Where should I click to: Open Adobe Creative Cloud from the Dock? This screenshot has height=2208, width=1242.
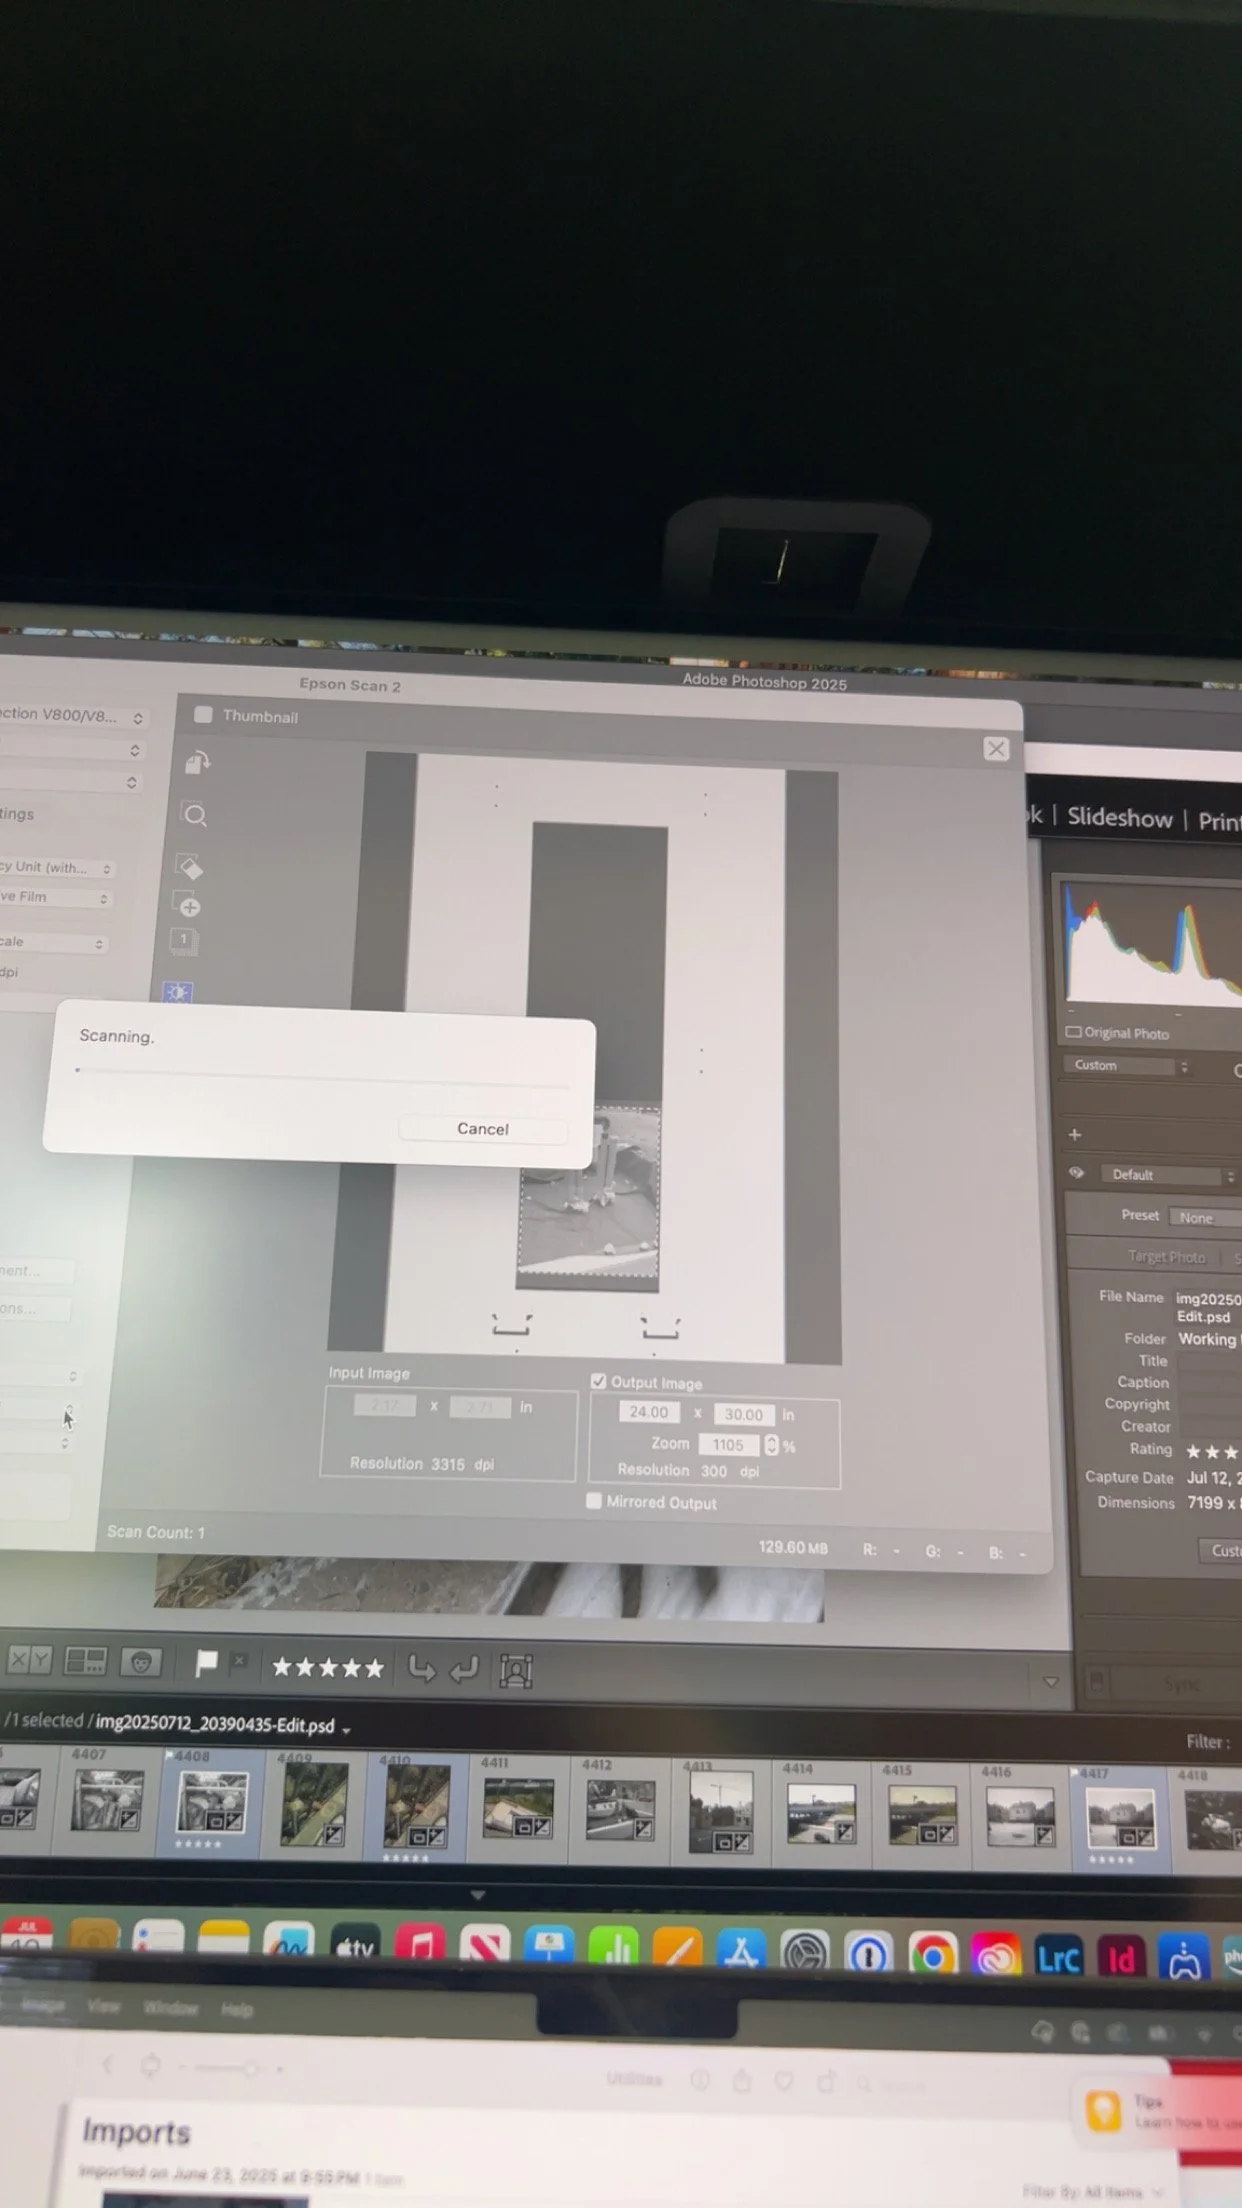click(x=996, y=1957)
